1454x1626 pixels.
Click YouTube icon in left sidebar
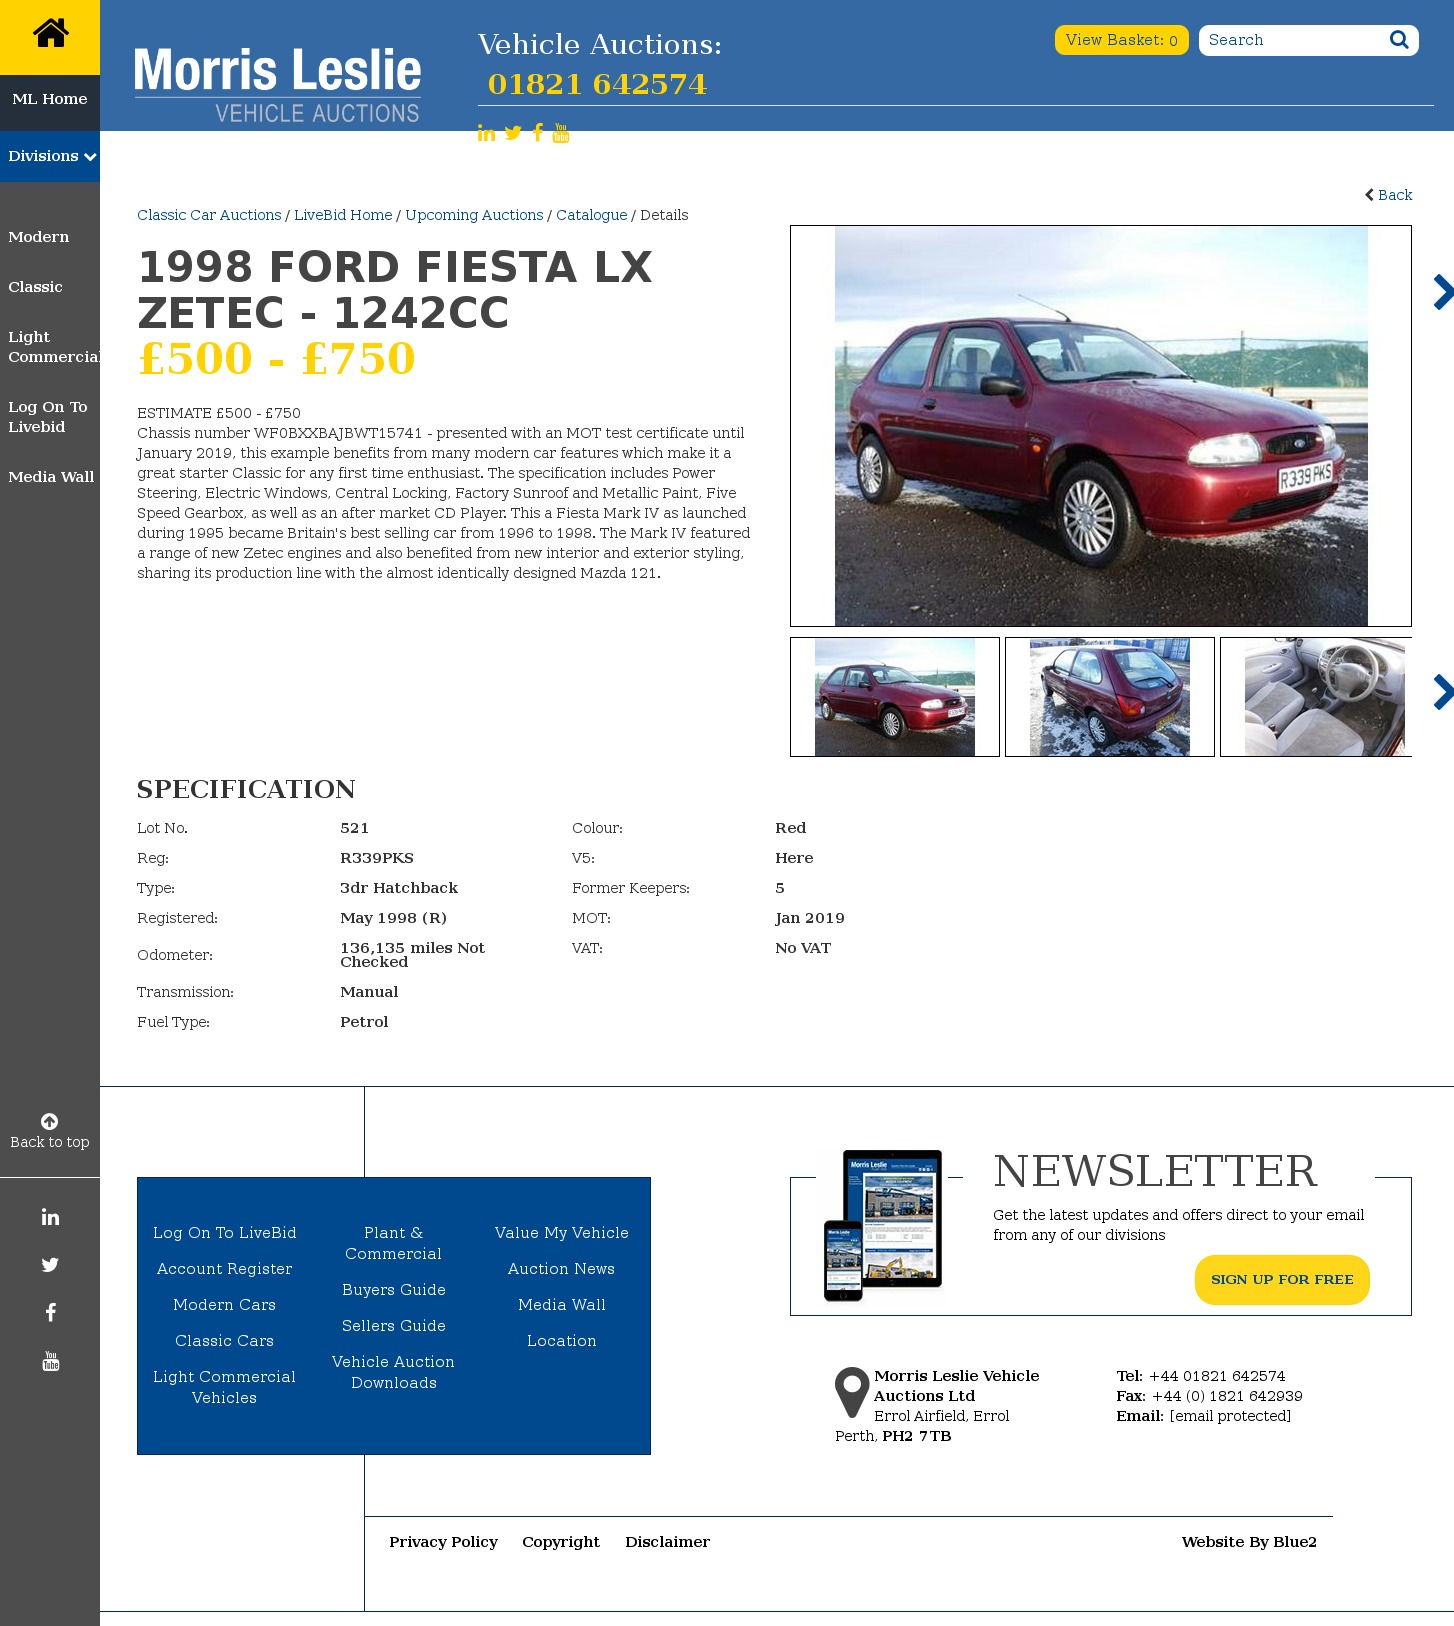point(50,1361)
